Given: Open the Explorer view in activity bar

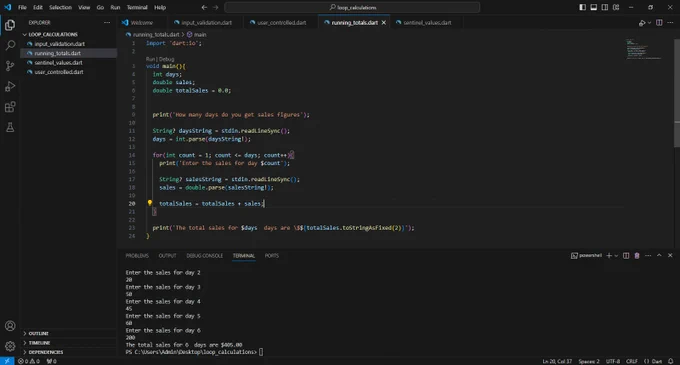Looking at the screenshot, I should (10, 25).
